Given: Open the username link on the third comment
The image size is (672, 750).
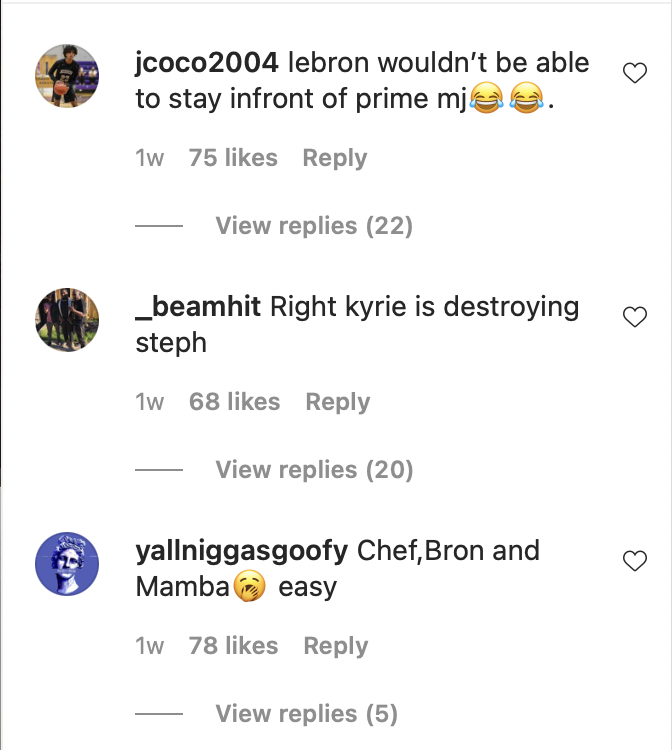Looking at the screenshot, I should coord(241,551).
